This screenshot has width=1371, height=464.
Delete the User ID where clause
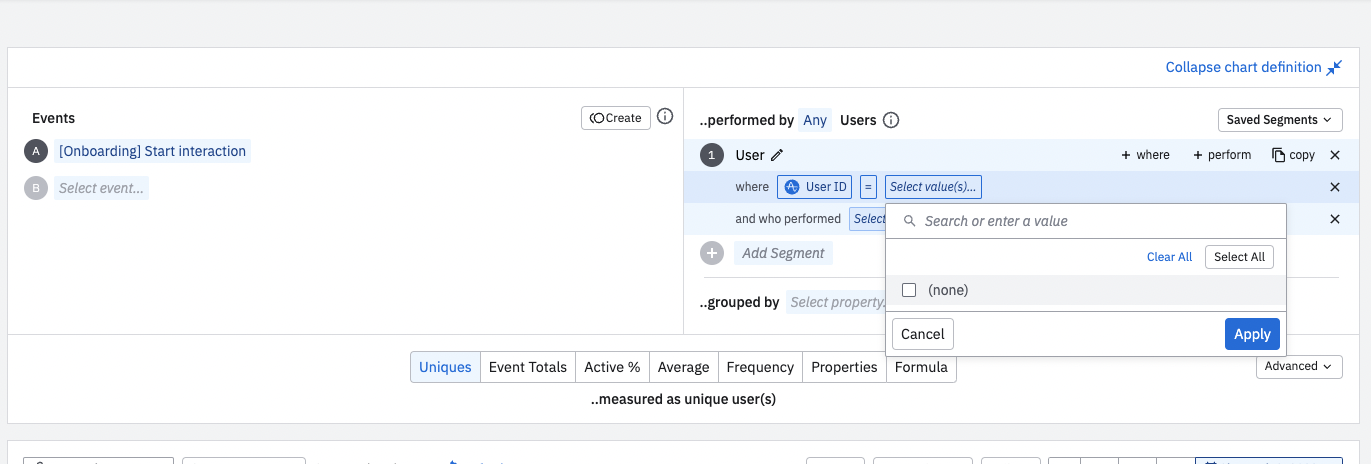point(1334,187)
